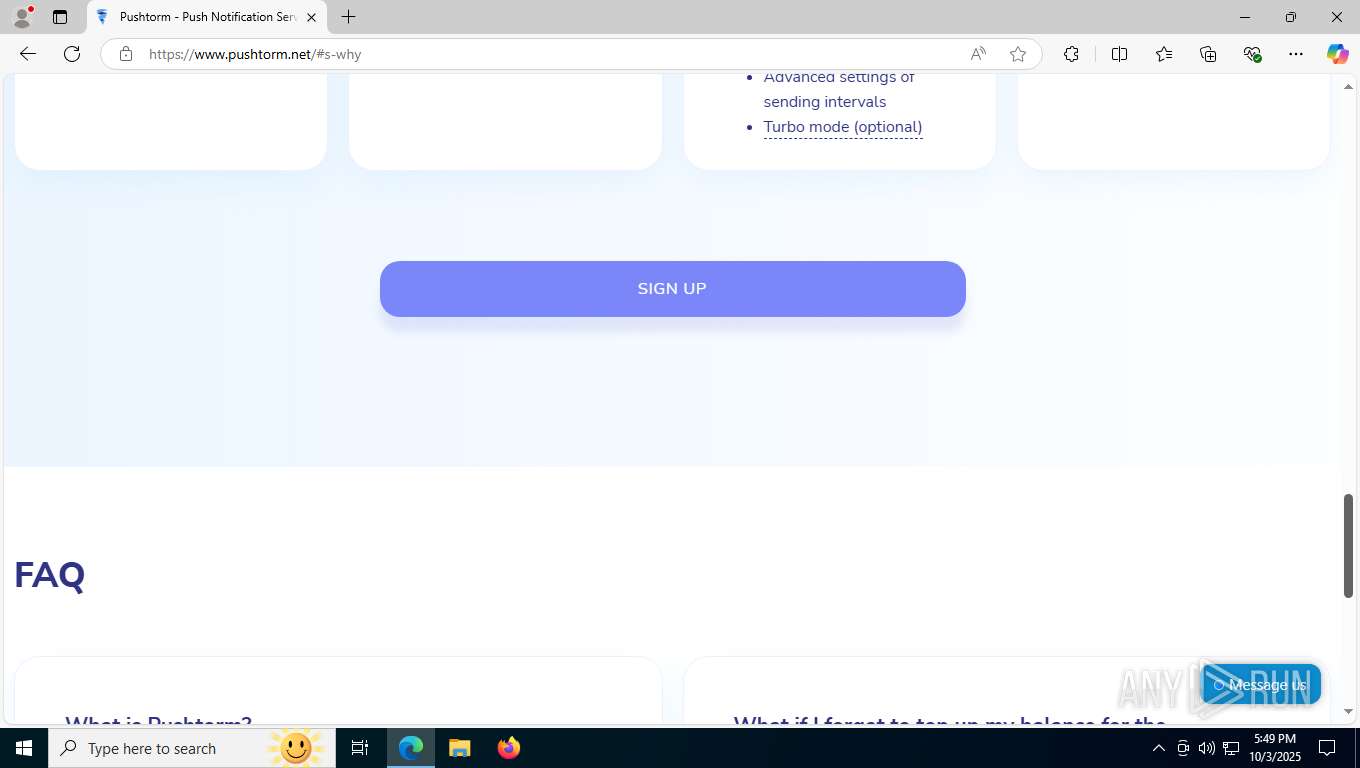
Task: Open Browser essentials heart icon
Action: 1252,54
